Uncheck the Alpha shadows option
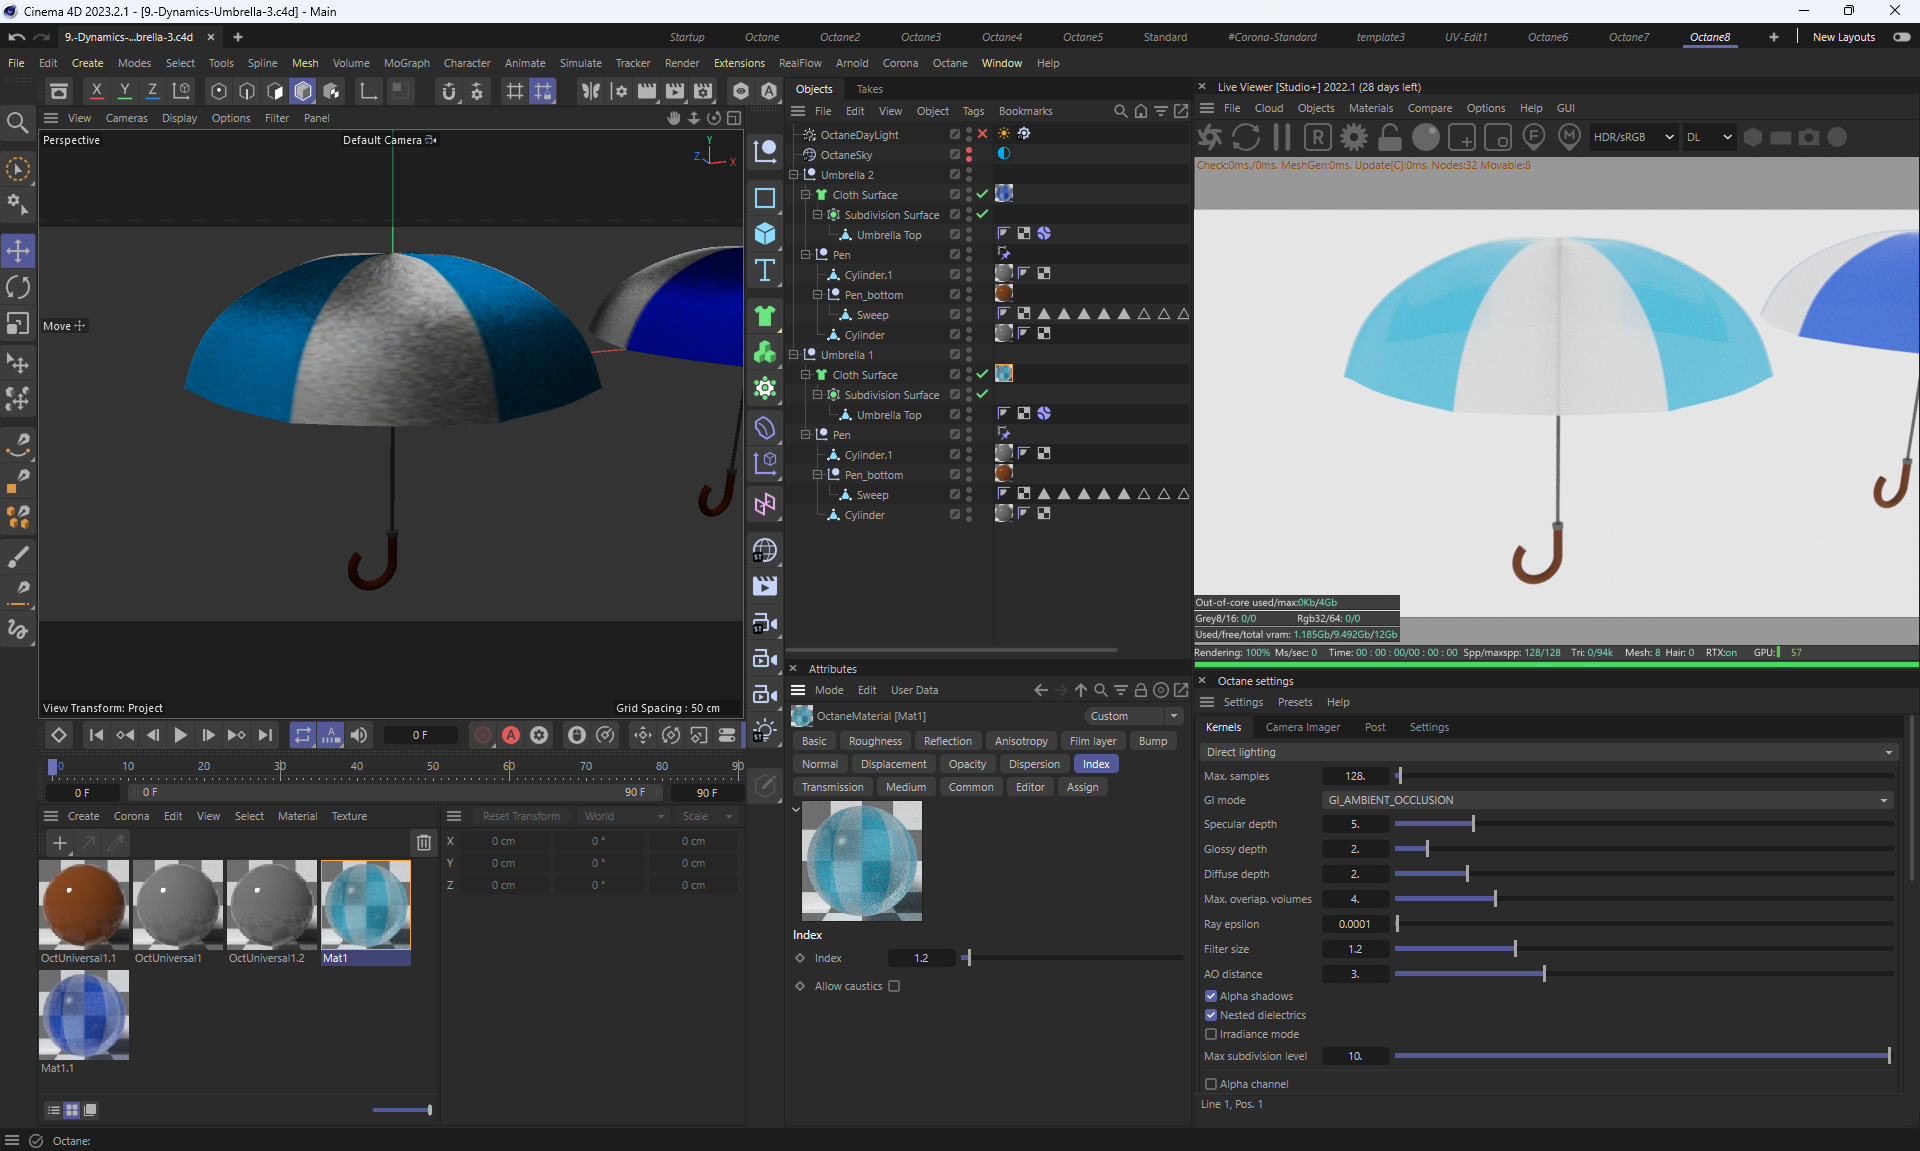1920x1151 pixels. [x=1211, y=996]
